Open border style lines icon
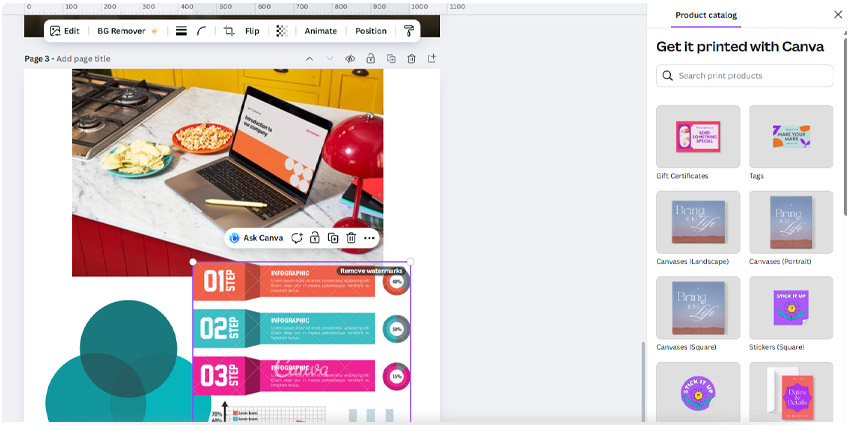 (x=182, y=31)
